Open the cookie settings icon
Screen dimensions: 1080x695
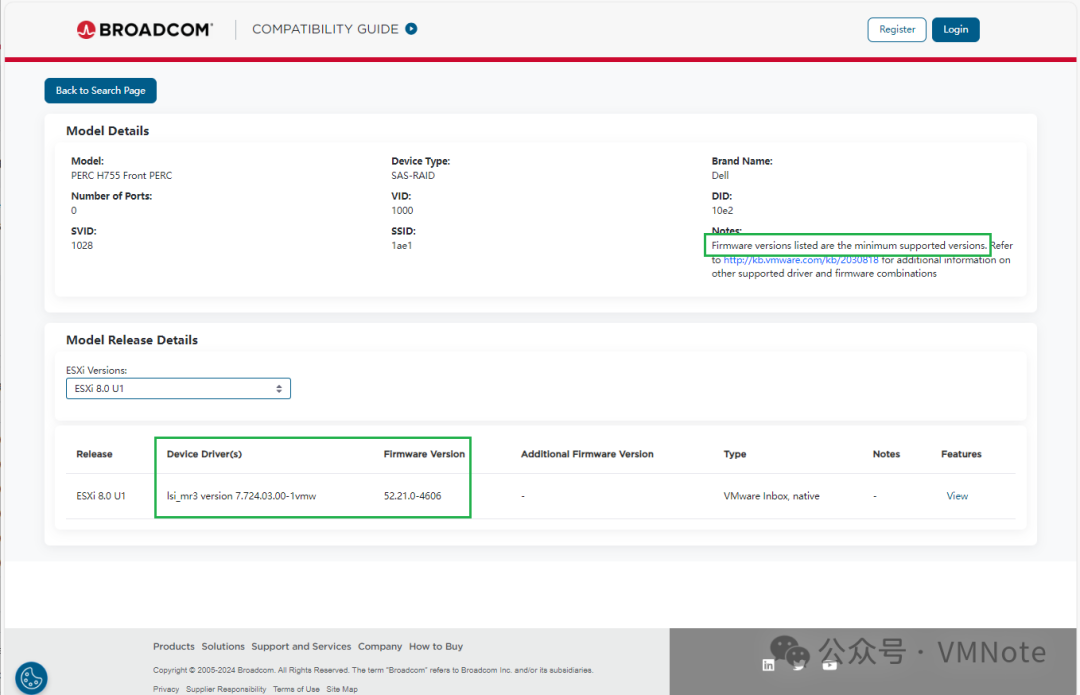click(x=31, y=678)
